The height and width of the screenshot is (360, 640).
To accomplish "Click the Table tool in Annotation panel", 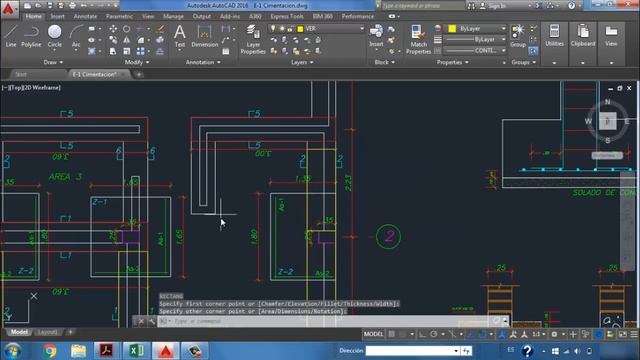I will [226, 51].
